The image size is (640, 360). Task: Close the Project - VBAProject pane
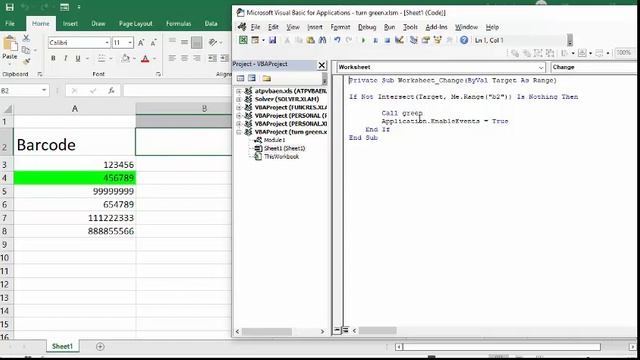click(322, 65)
